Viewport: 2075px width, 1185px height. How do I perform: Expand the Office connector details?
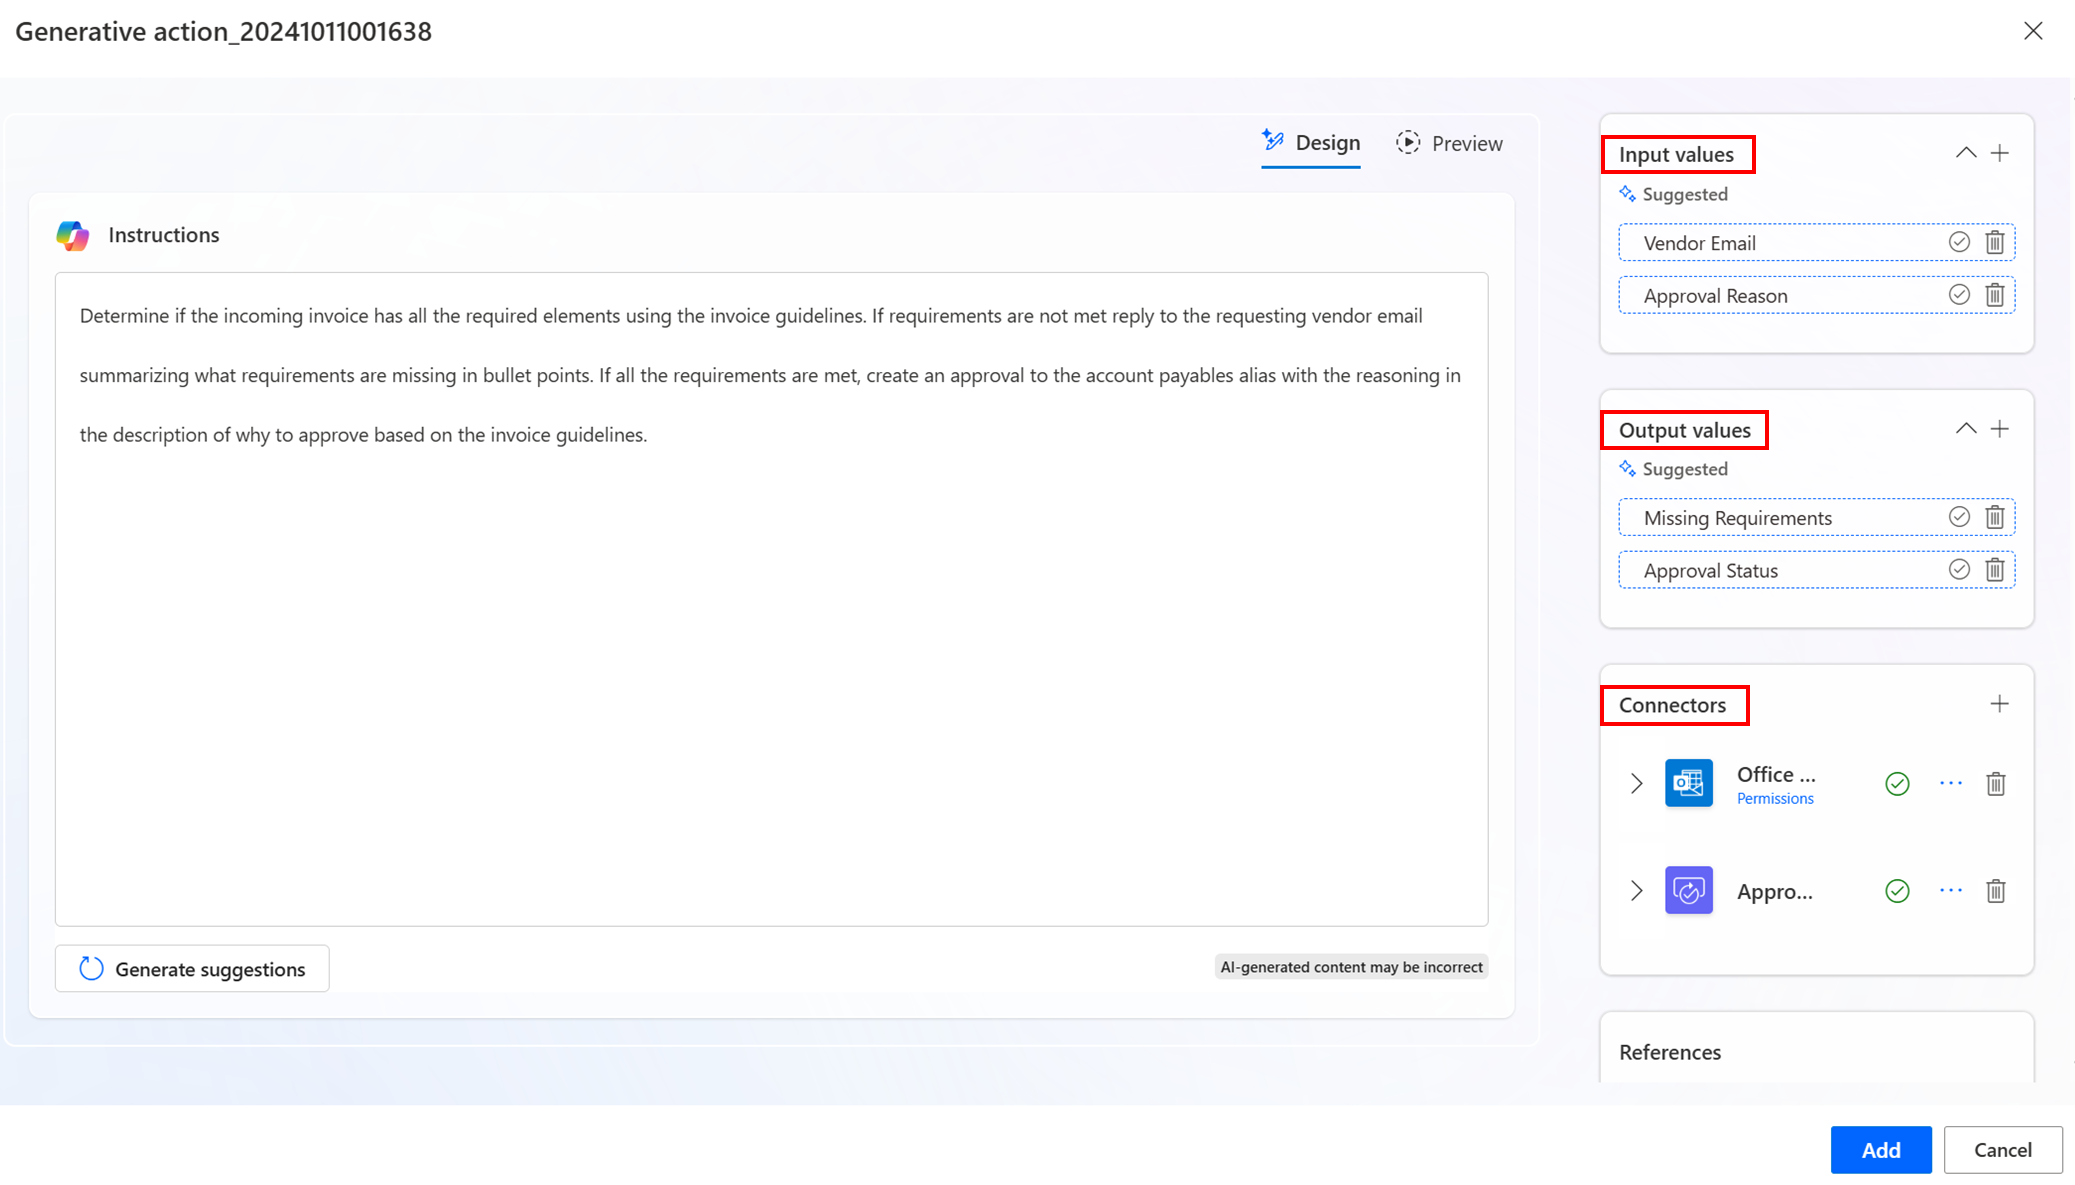(1637, 783)
